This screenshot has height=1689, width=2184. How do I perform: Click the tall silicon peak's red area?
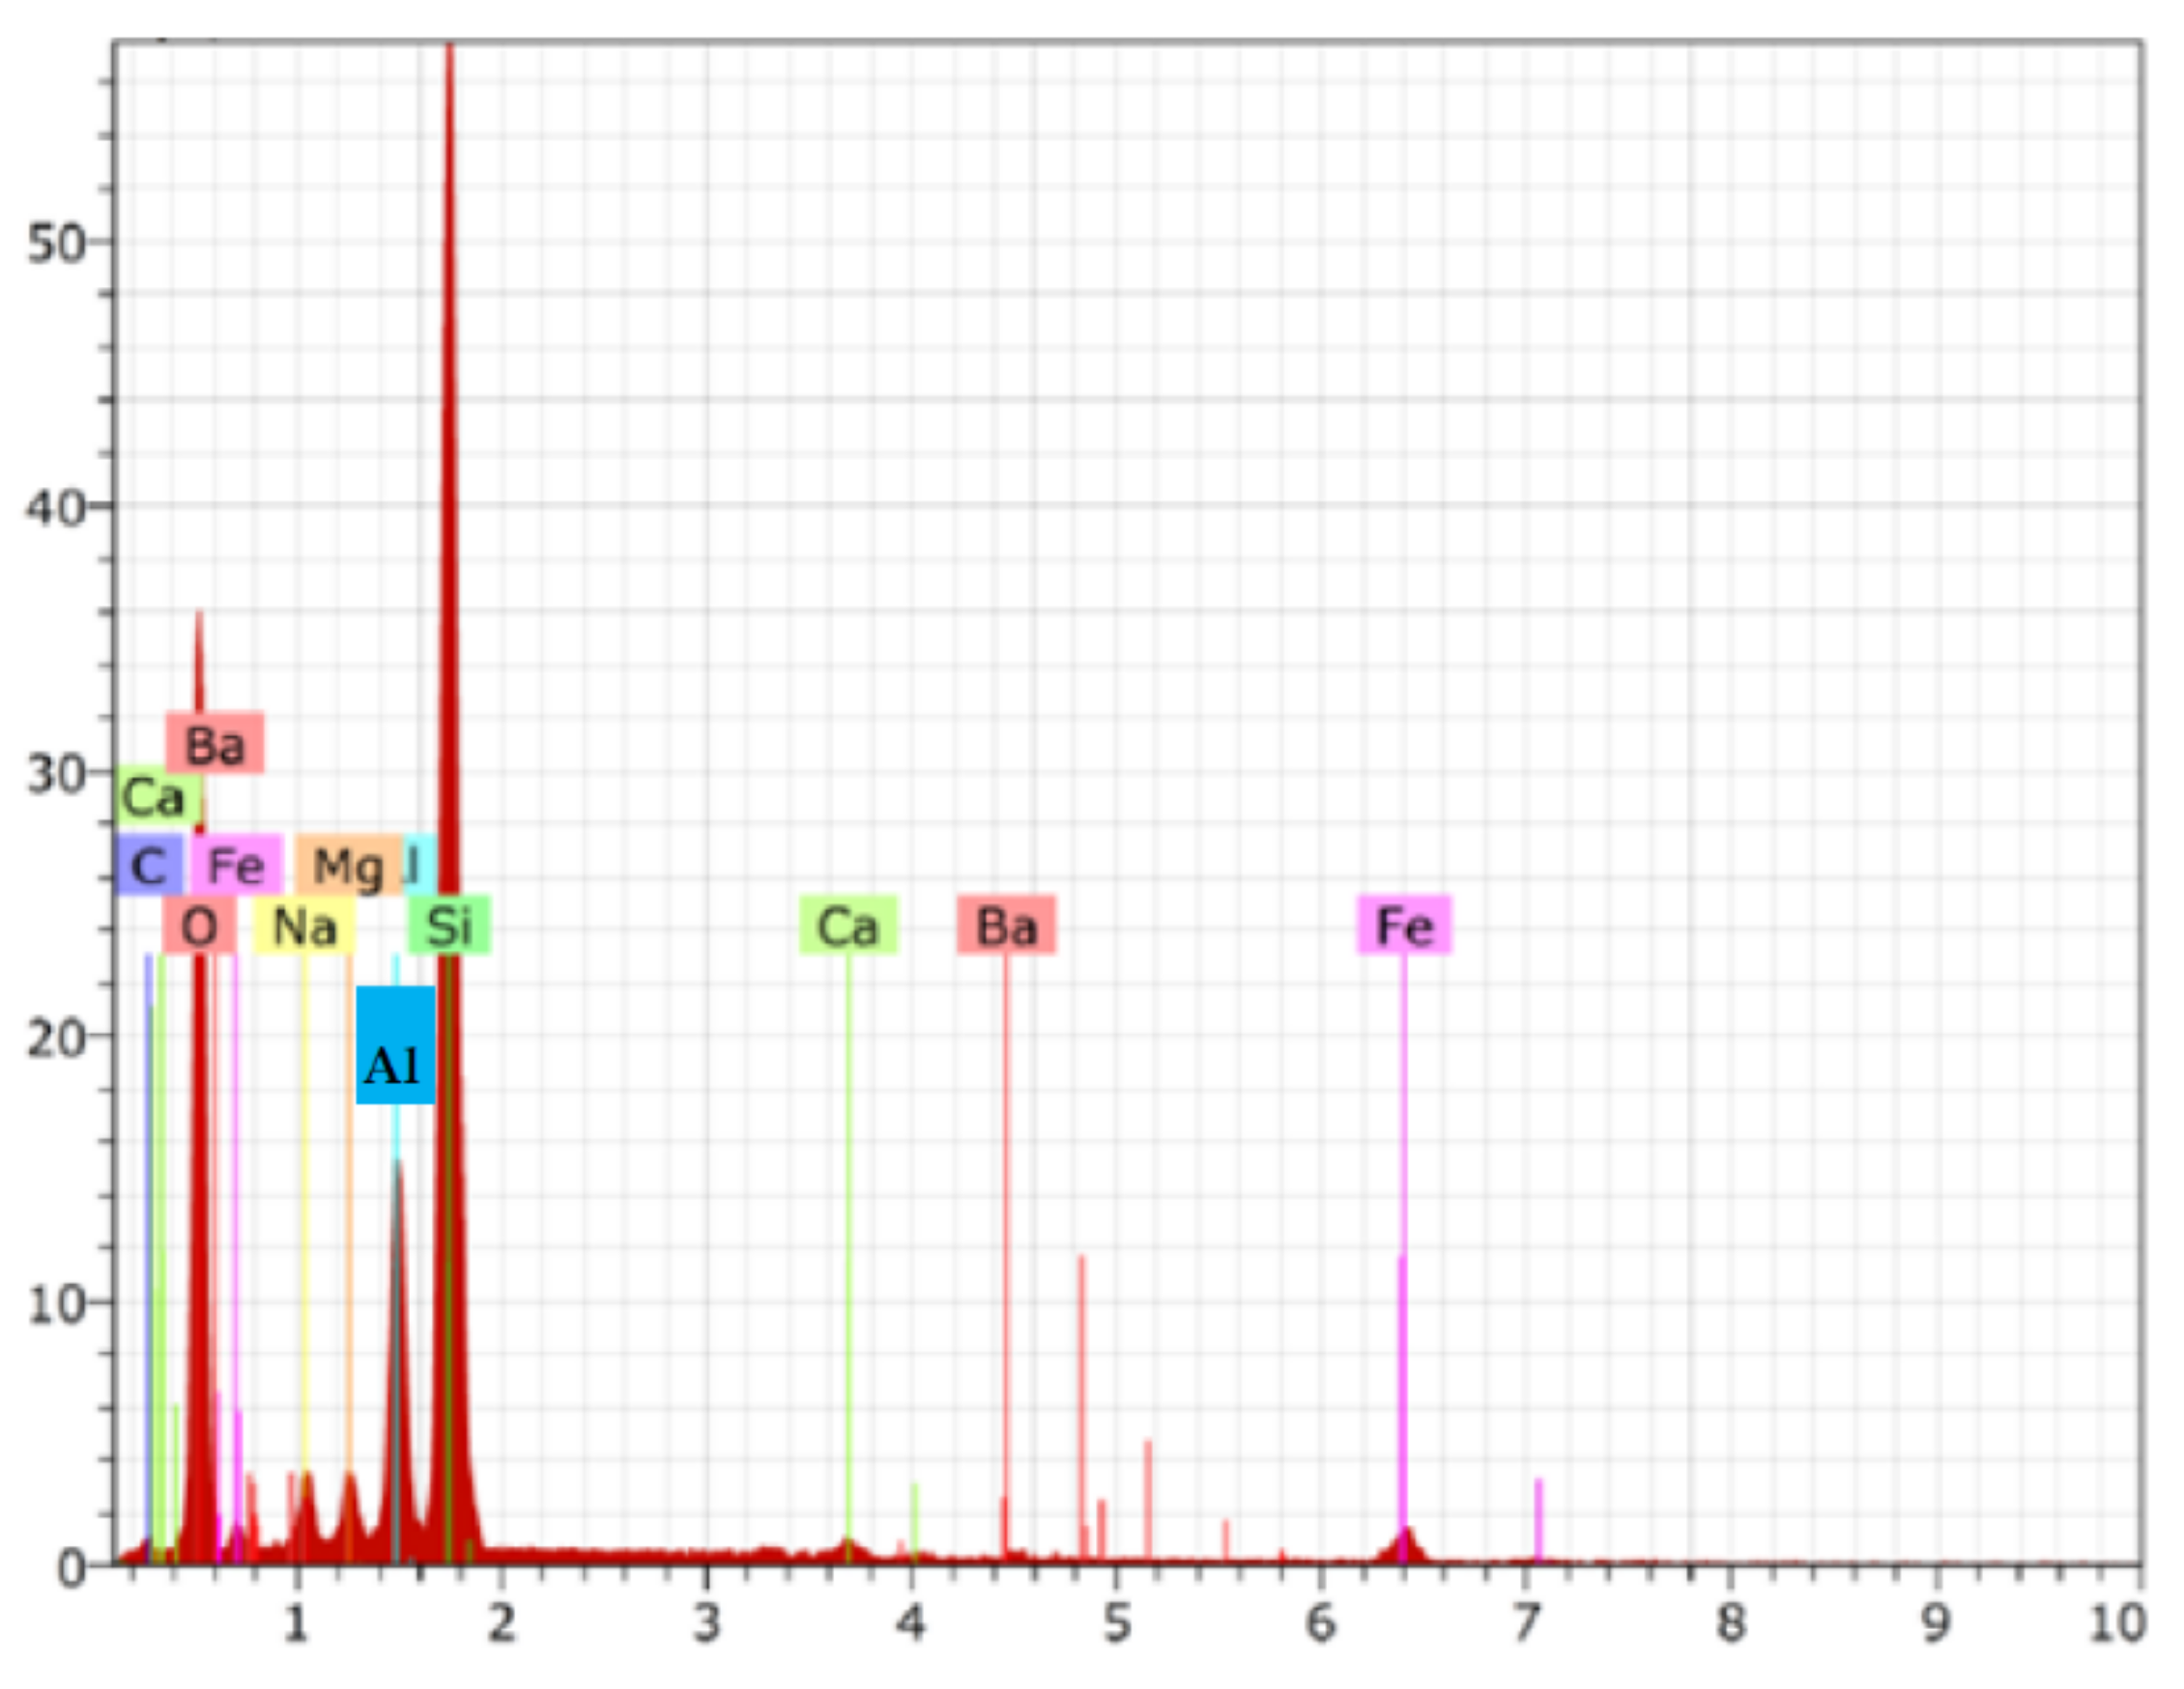(x=449, y=600)
